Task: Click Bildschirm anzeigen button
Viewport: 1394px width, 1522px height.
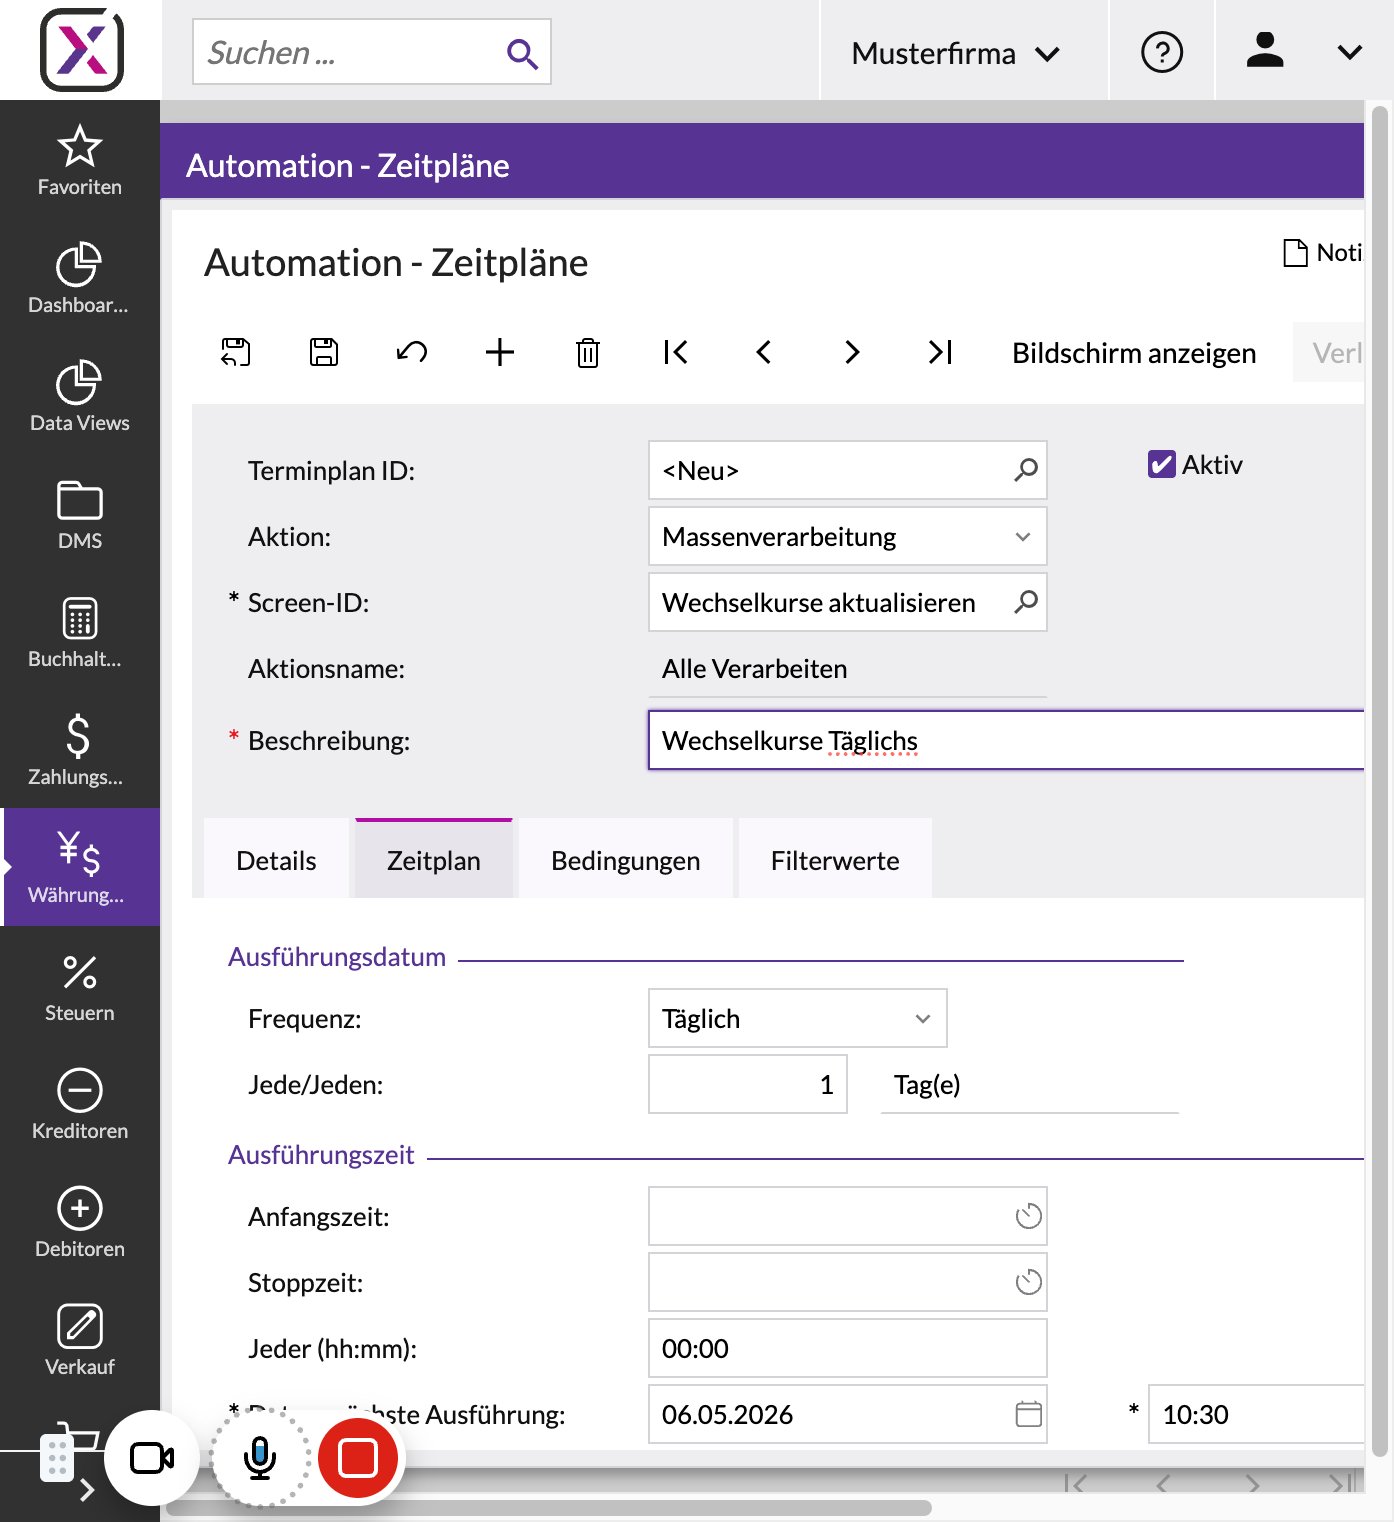Action: [x=1134, y=353]
